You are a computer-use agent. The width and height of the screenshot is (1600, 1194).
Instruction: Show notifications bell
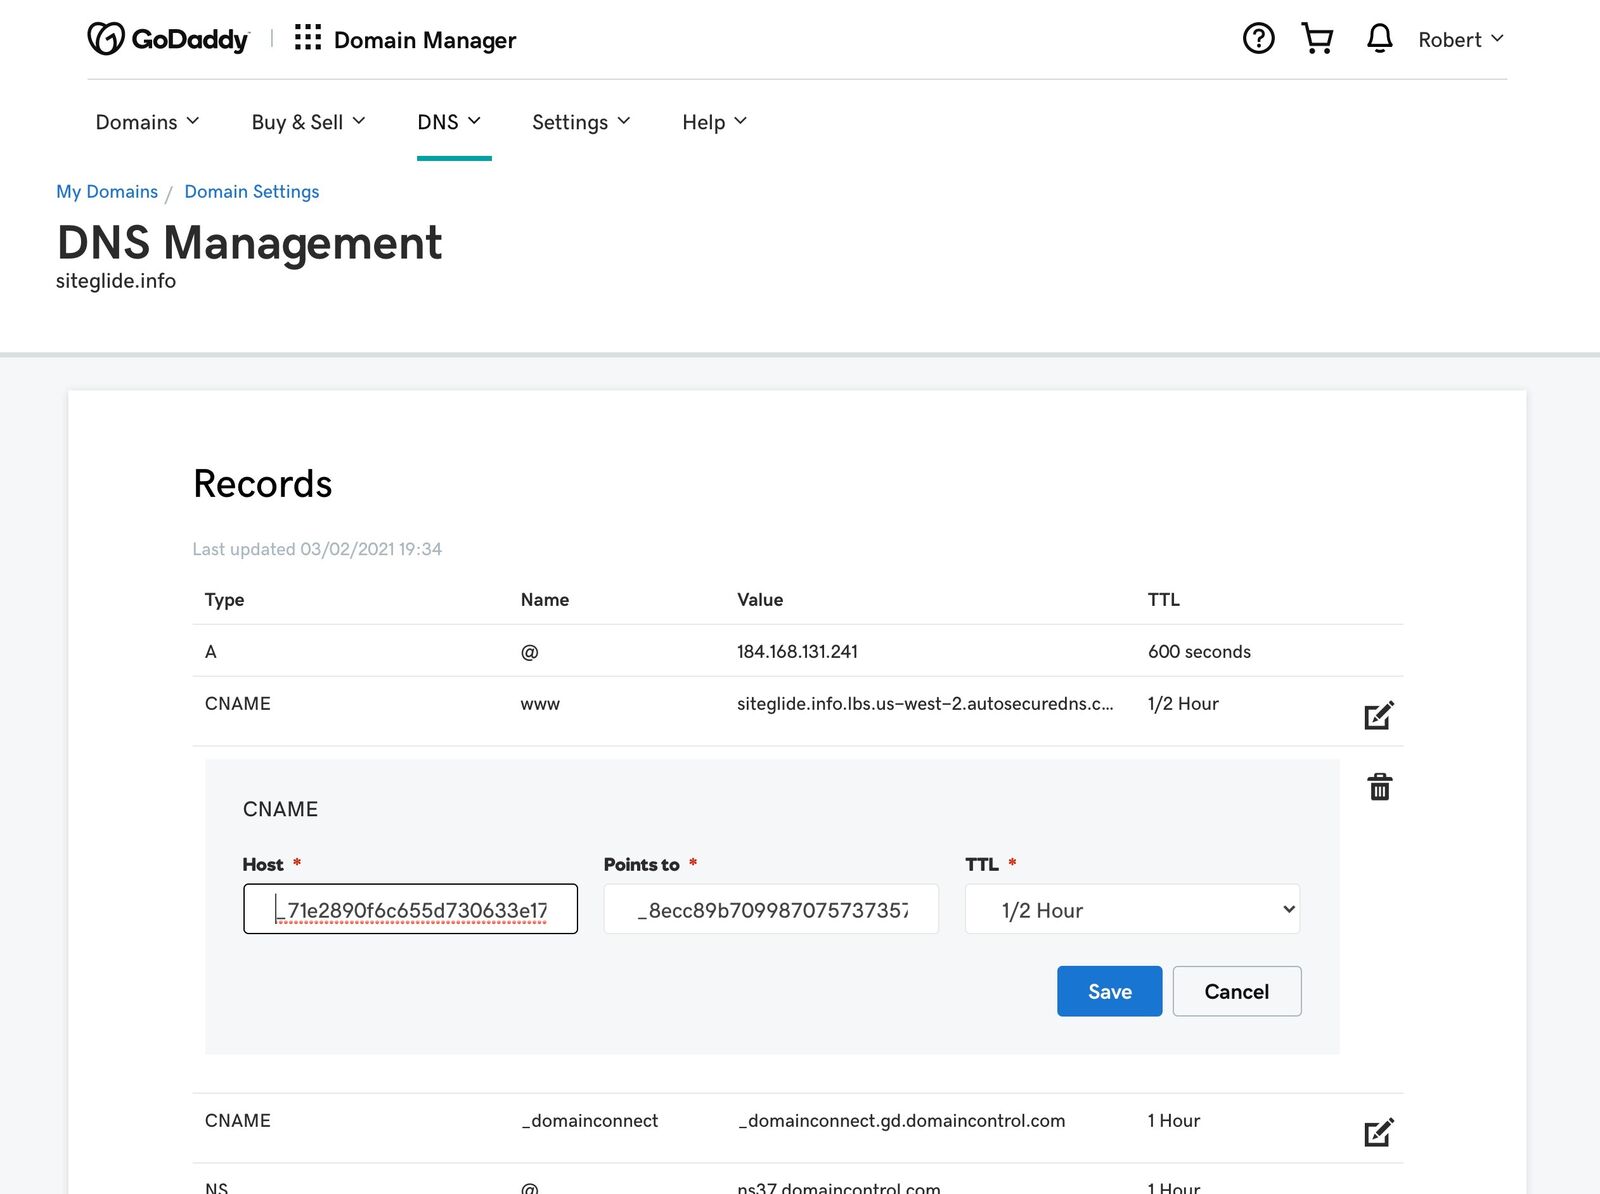tap(1379, 39)
